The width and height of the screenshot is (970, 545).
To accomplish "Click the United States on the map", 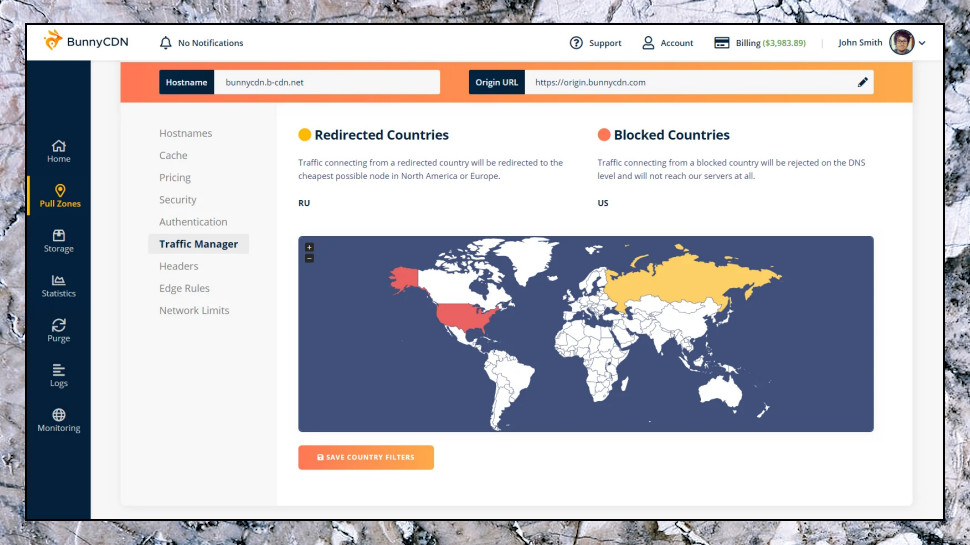I will 467,317.
